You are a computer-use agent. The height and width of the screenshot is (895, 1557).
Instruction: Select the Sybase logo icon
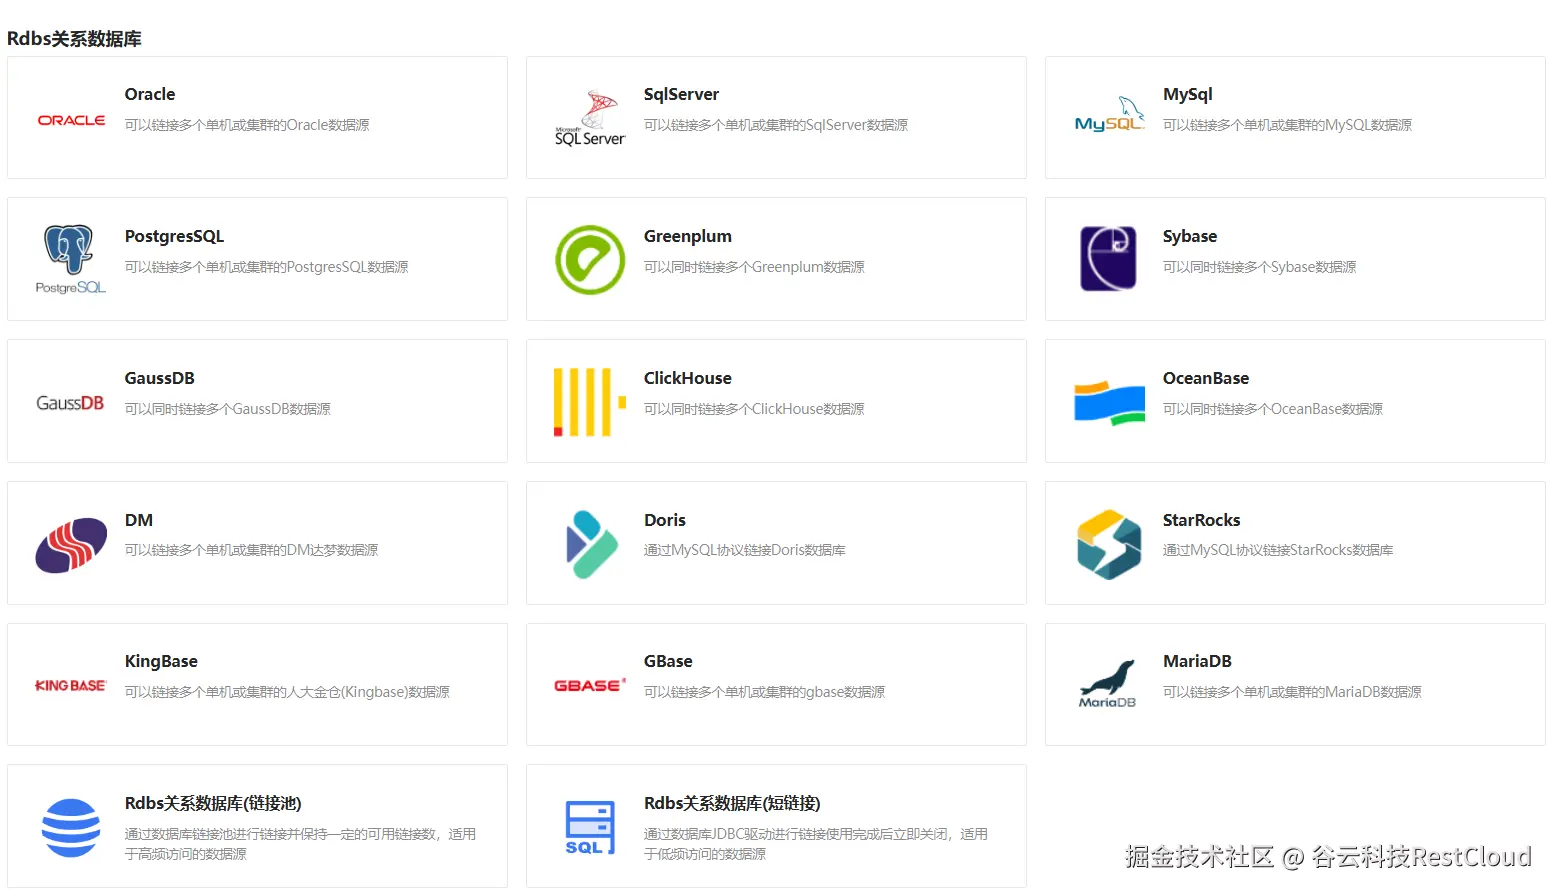1108,258
